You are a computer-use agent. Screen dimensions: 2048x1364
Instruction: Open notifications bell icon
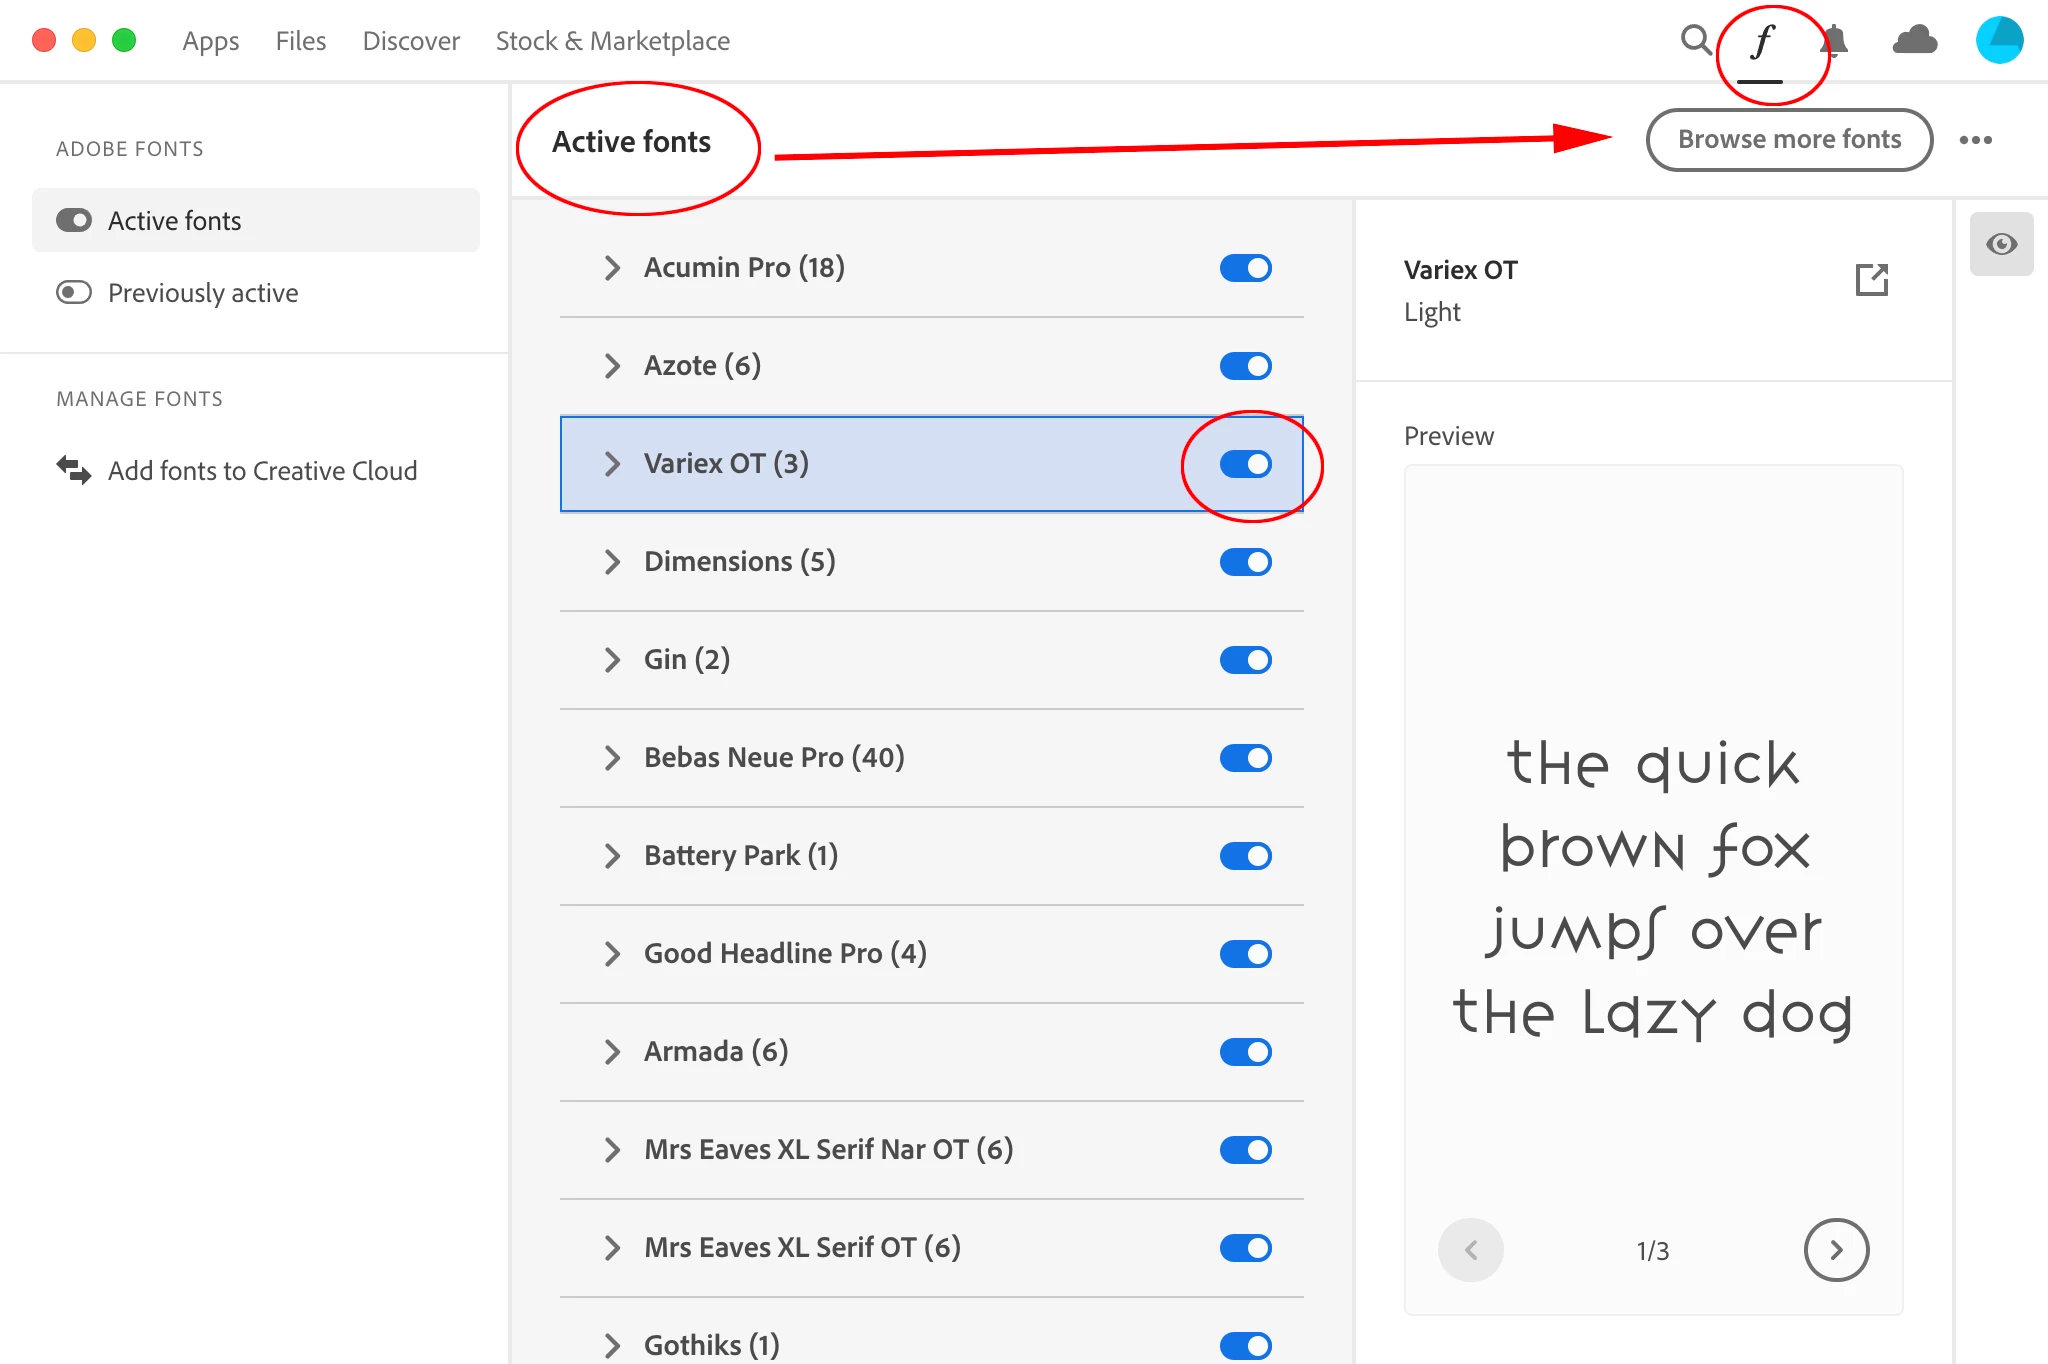coord(1835,41)
